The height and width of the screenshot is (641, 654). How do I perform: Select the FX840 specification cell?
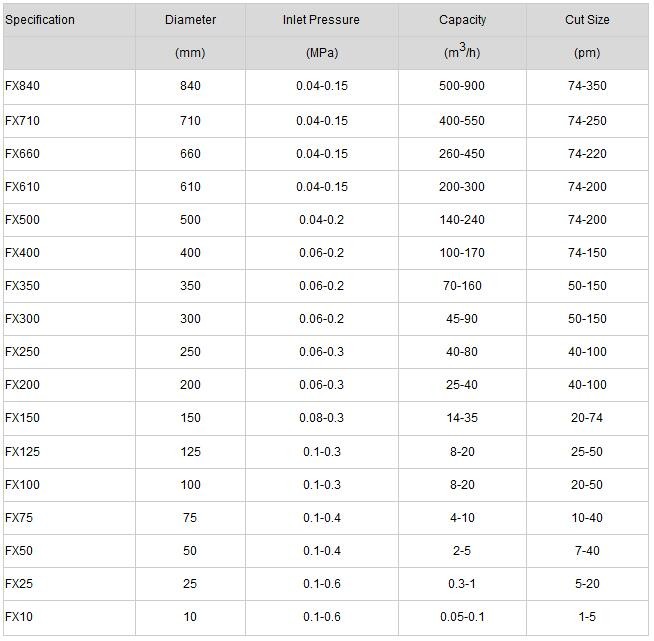(22, 86)
